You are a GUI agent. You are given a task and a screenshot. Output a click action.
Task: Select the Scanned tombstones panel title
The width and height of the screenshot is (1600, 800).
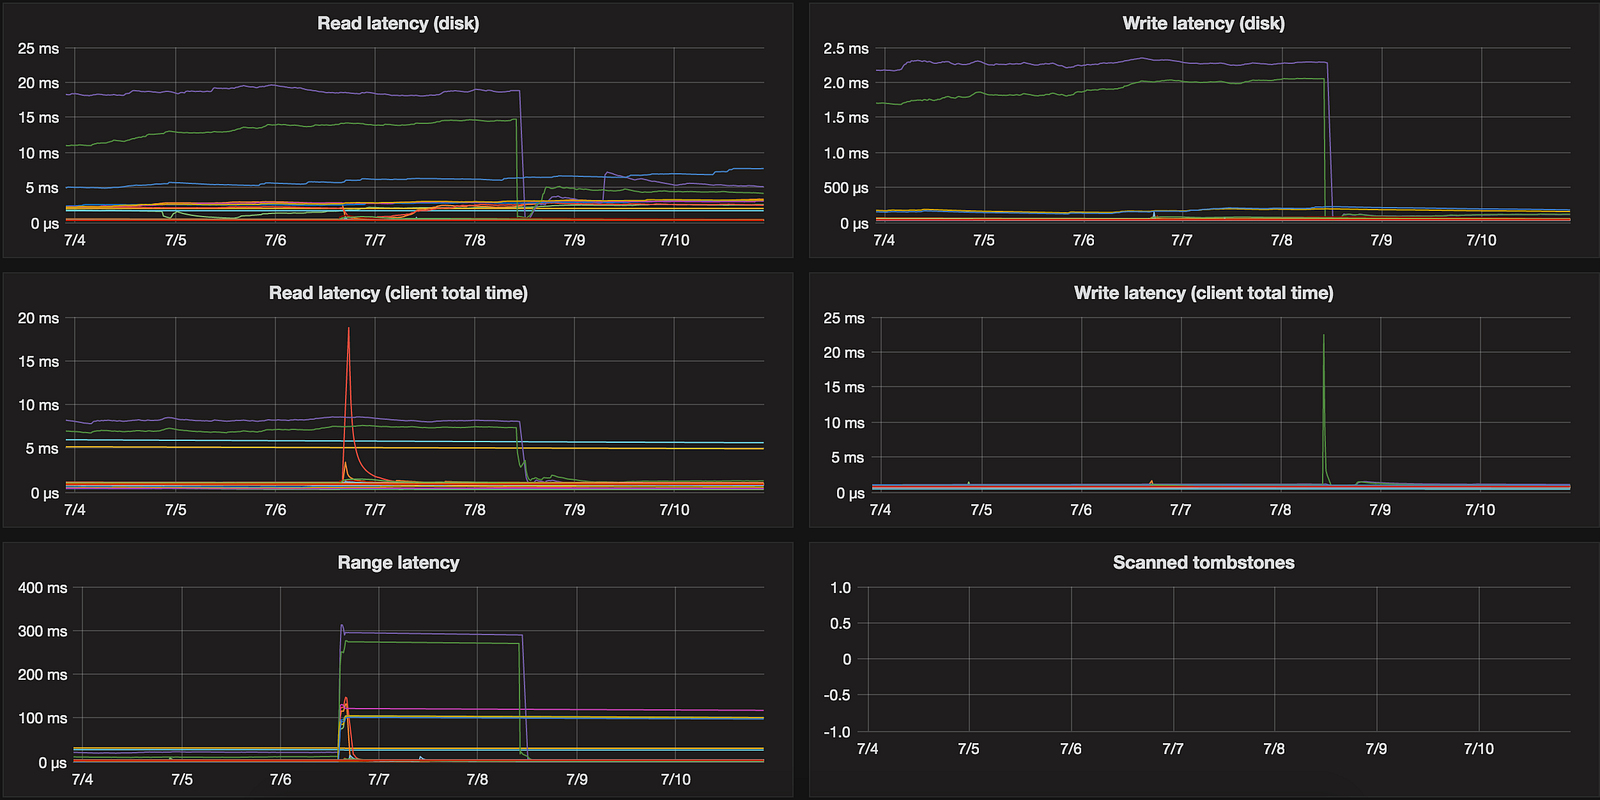(1204, 562)
